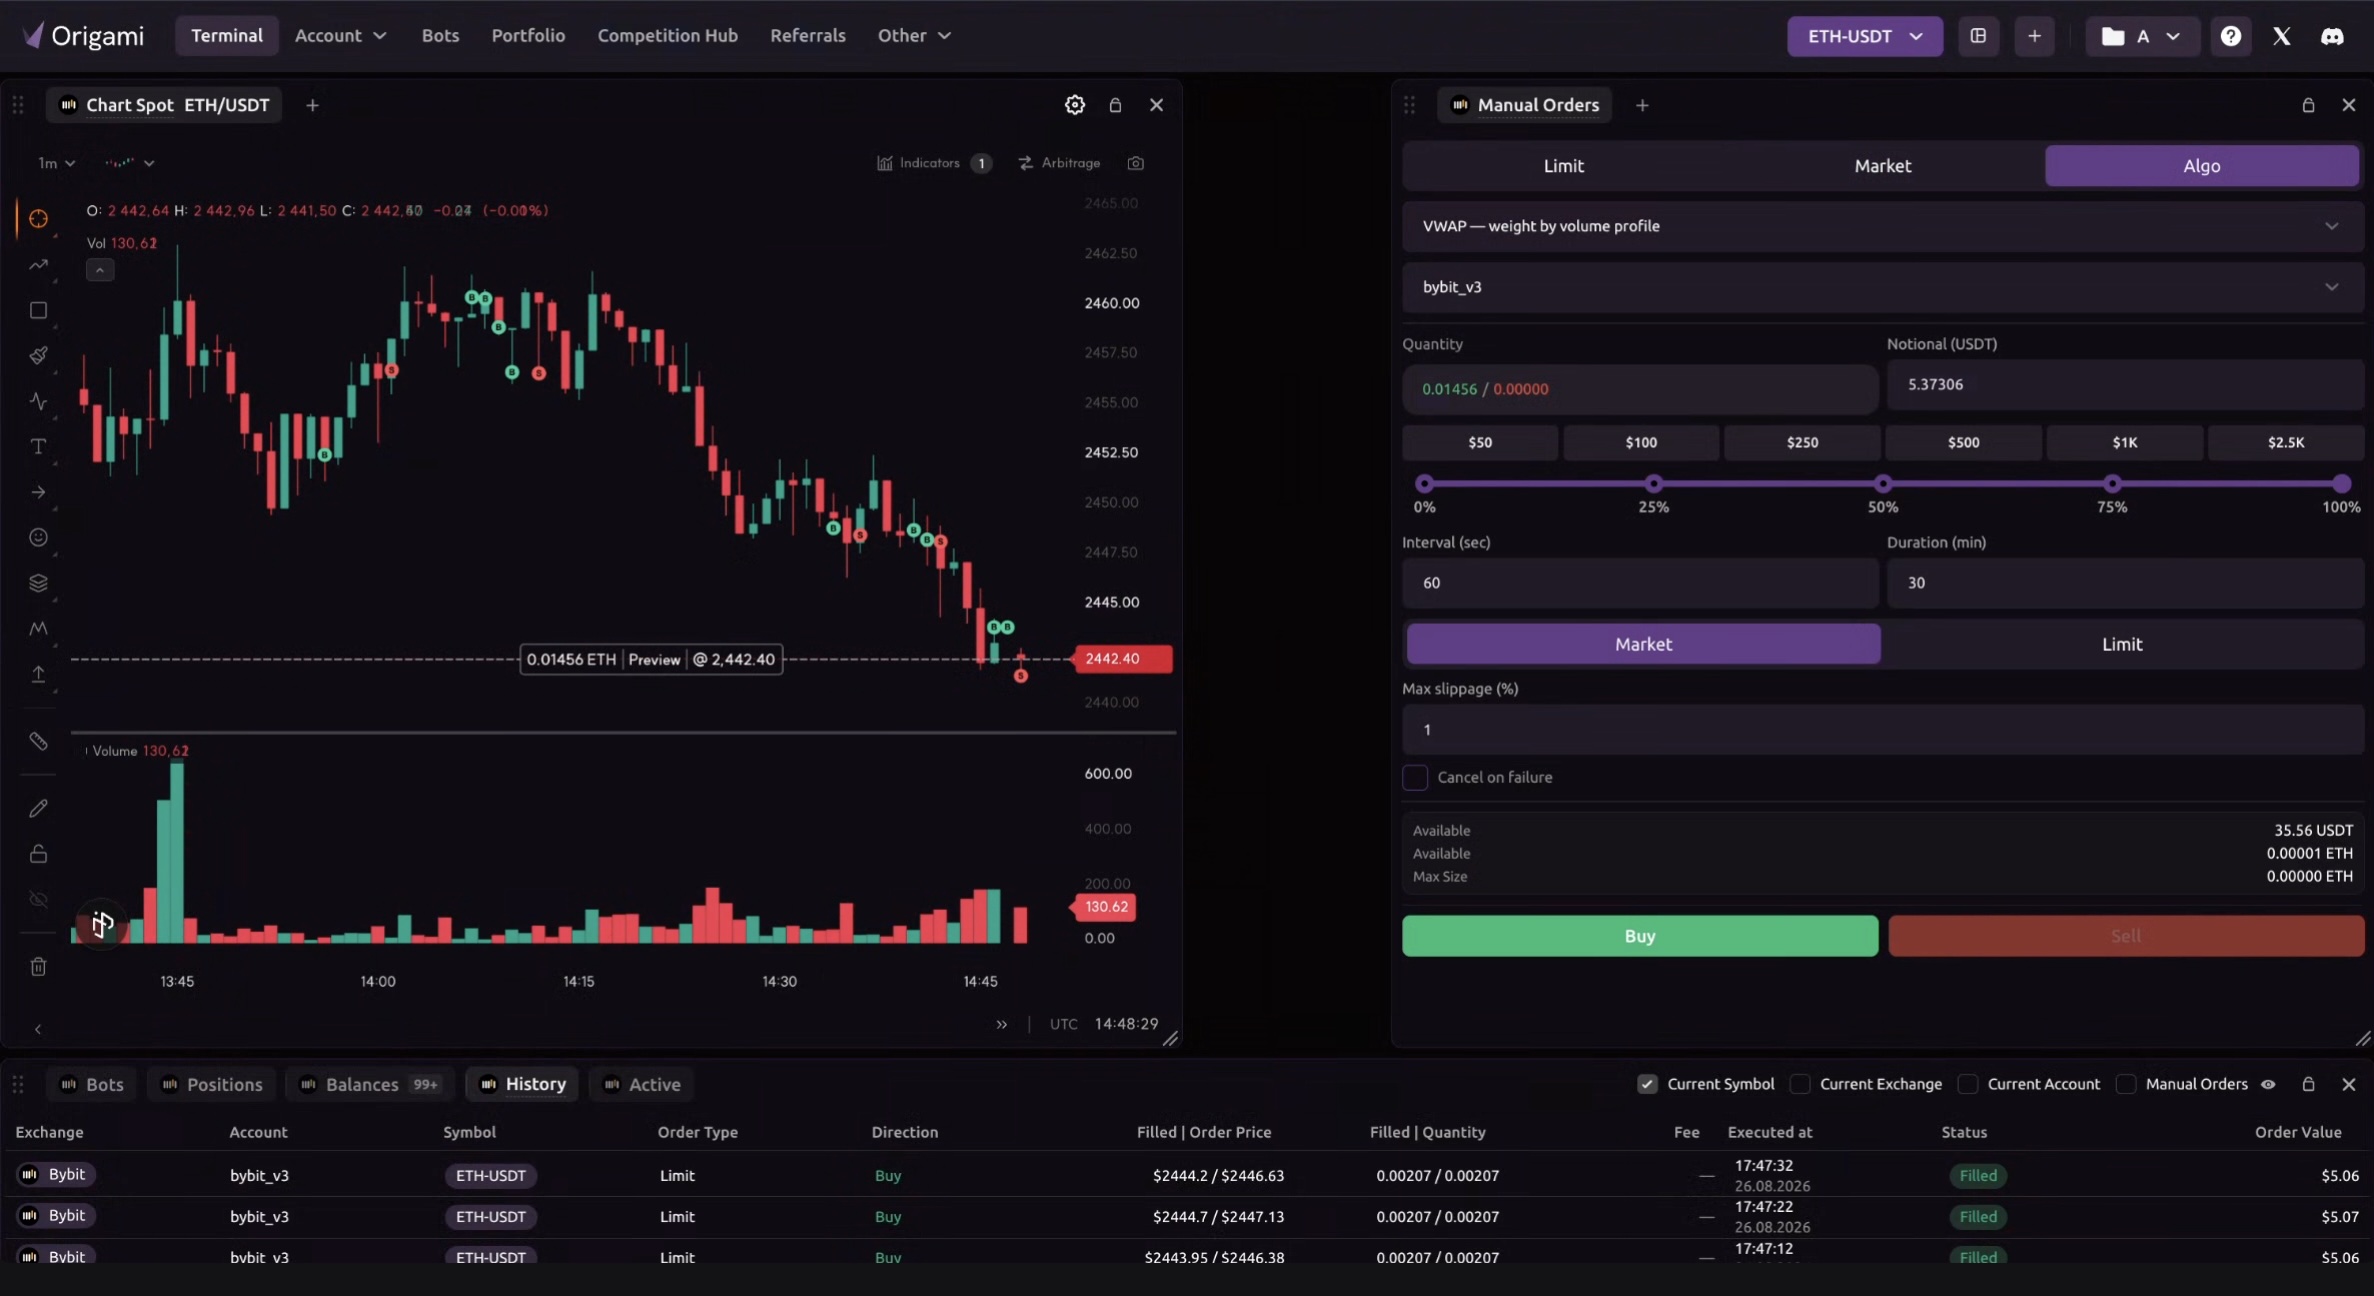
Task: Delete drawings with trash icon
Action: tap(38, 967)
